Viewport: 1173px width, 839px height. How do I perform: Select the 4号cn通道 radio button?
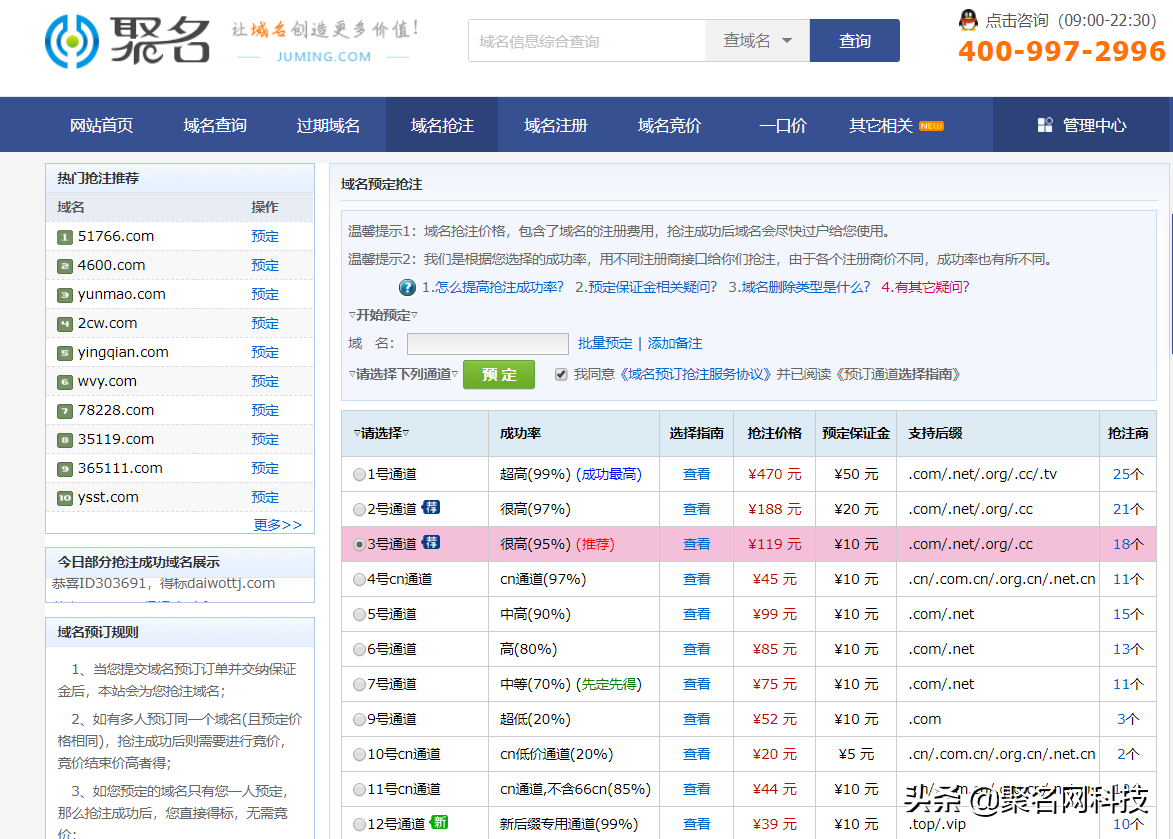pyautogui.click(x=359, y=580)
